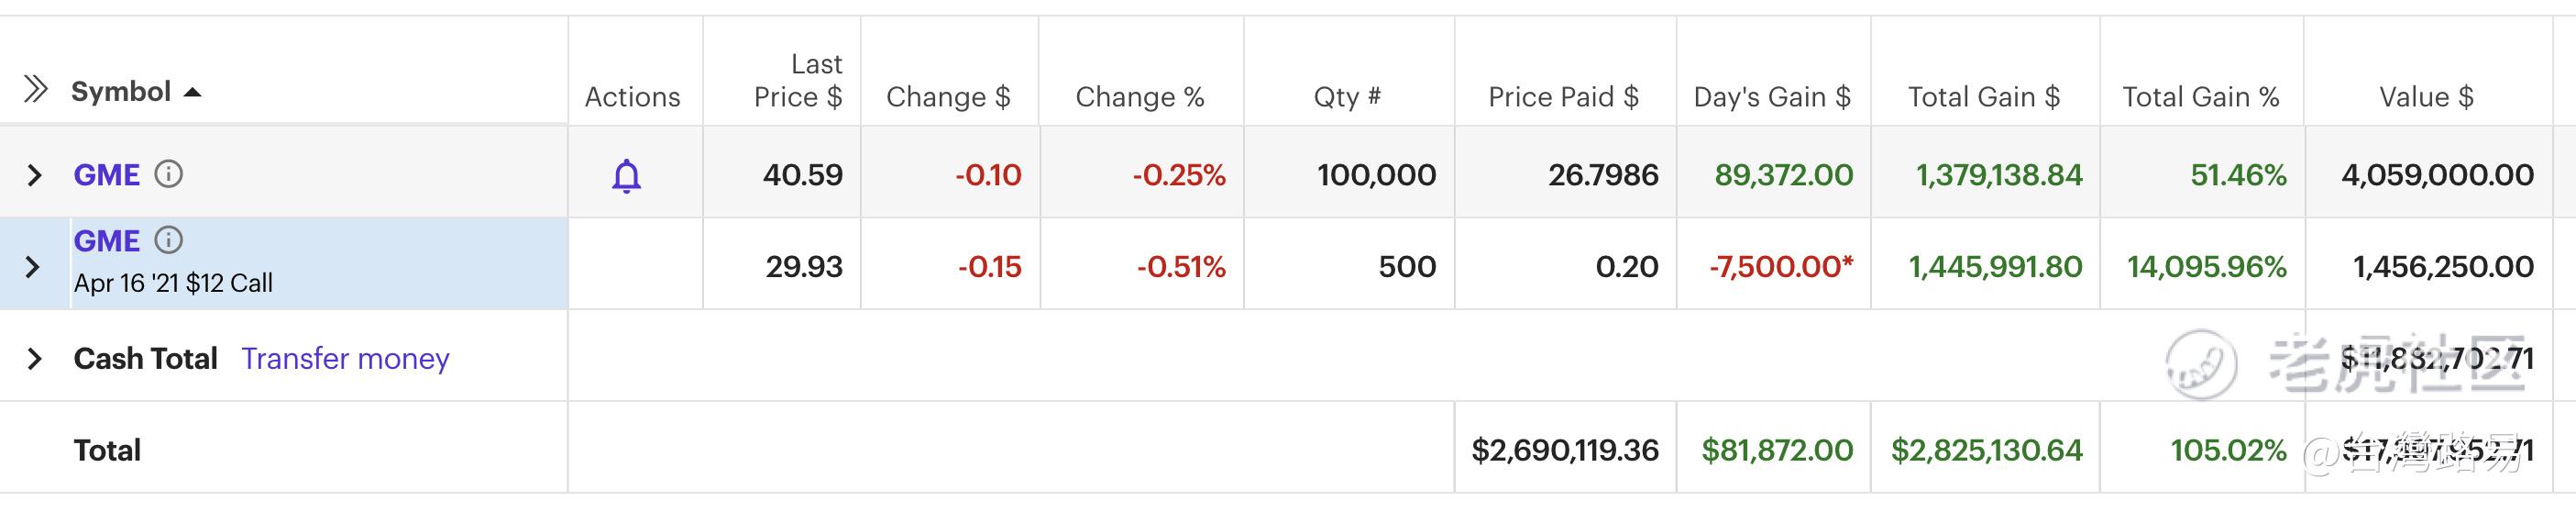Sort by Last Price $ column
Image resolution: width=2576 pixels, height=512 pixels.
pos(798,80)
